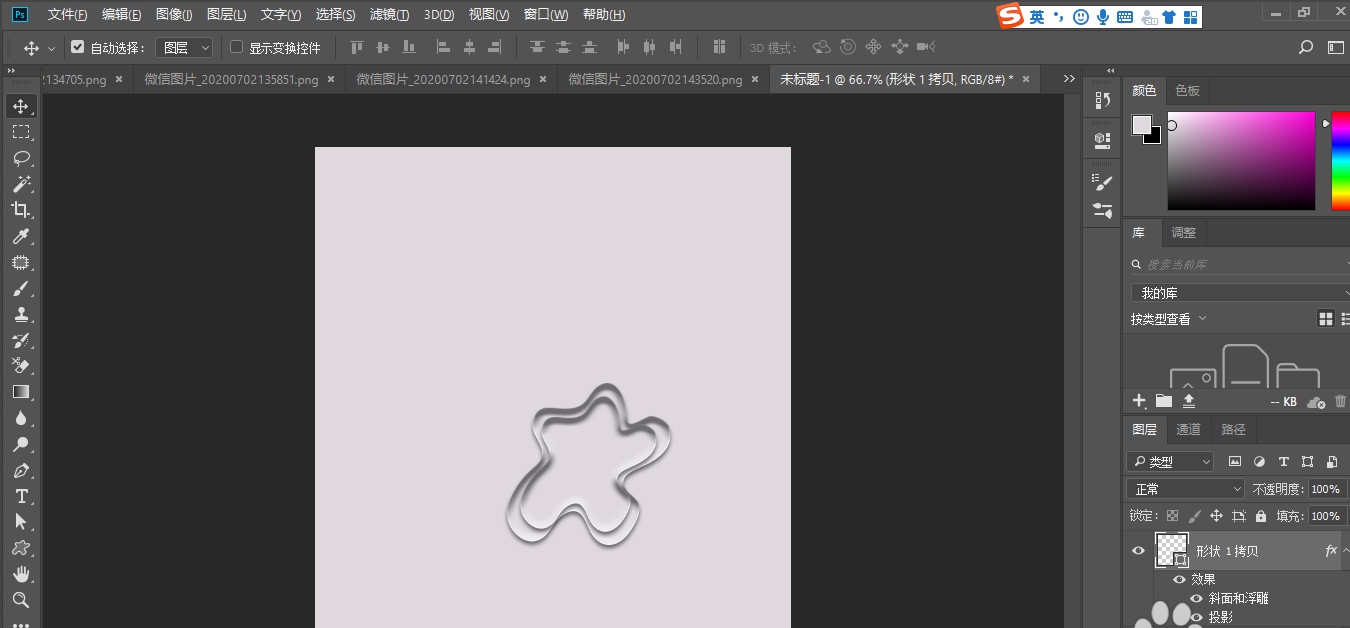Click the 搜索当前库 search field
This screenshot has width=1350, height=628.
[1240, 265]
